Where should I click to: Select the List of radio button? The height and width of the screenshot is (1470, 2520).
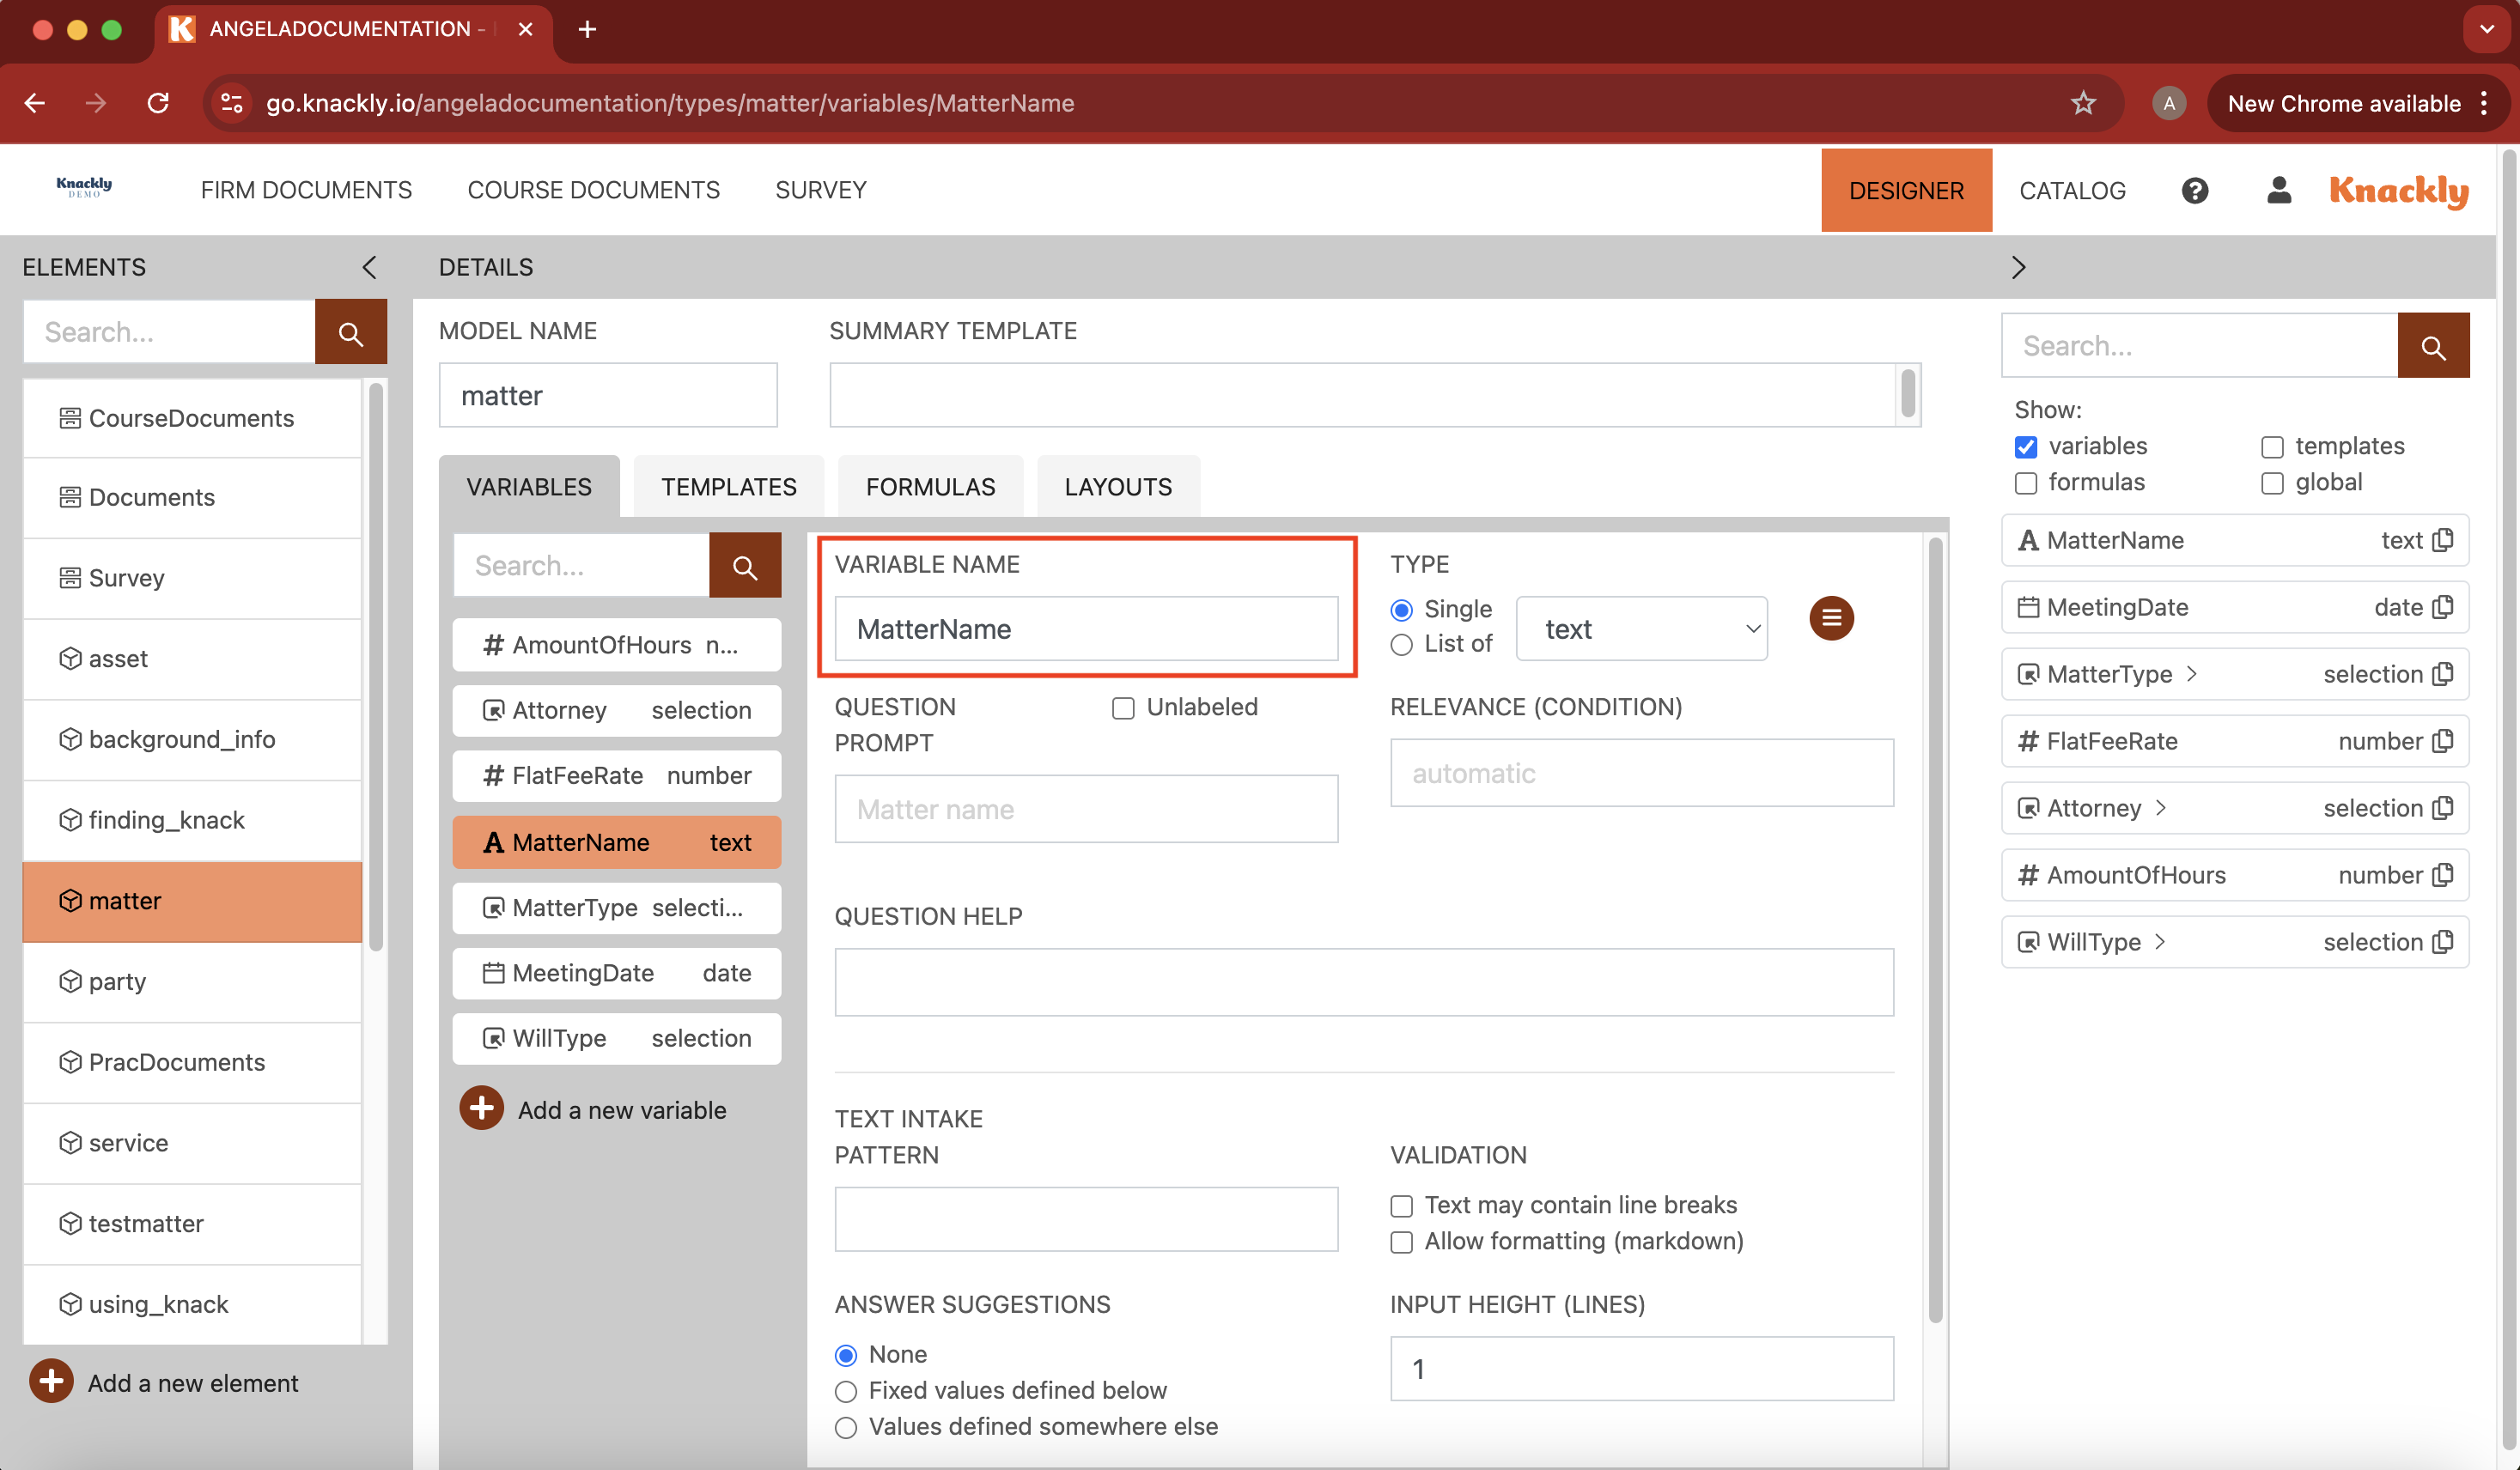click(x=1401, y=645)
